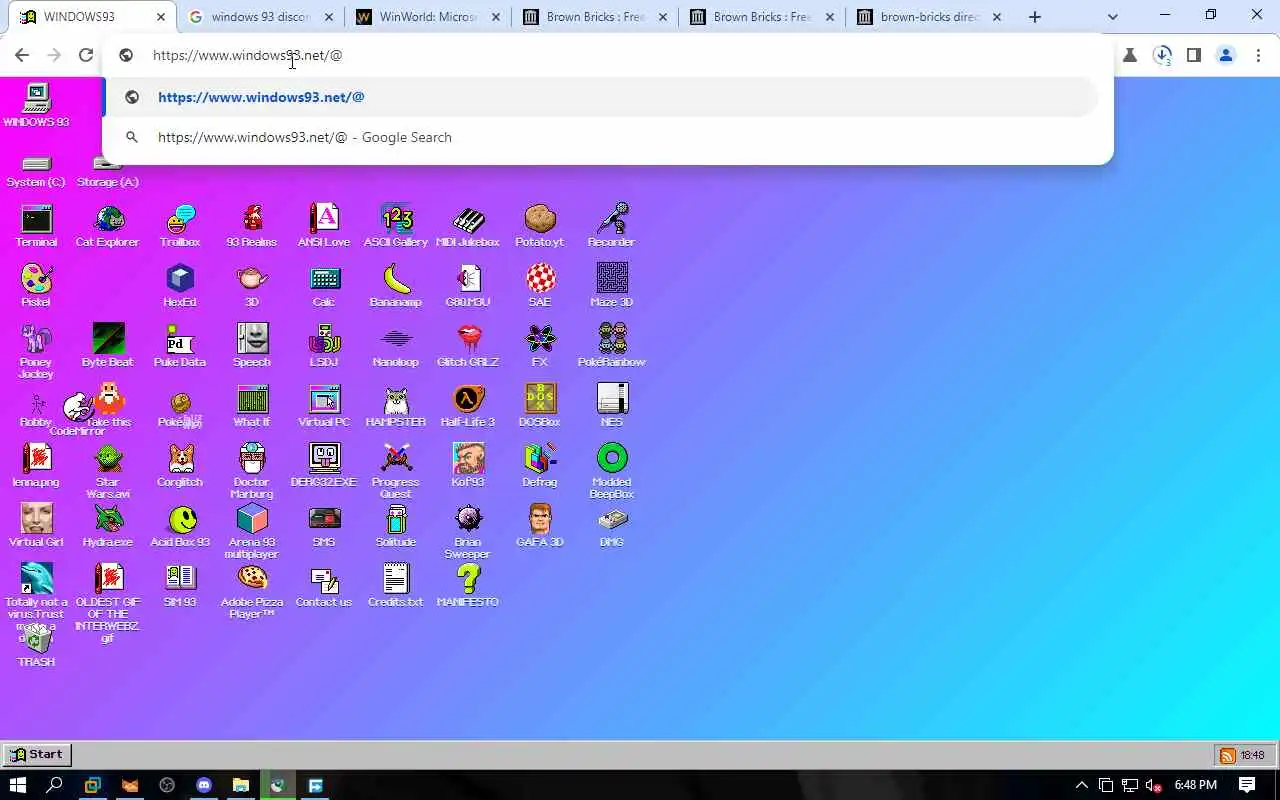
Task: Open the Chrome three-dot menu
Action: coord(1259,56)
